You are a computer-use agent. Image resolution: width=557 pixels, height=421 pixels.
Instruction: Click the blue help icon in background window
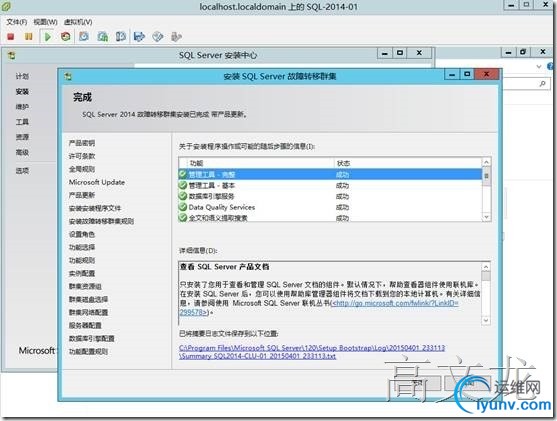[551, 66]
